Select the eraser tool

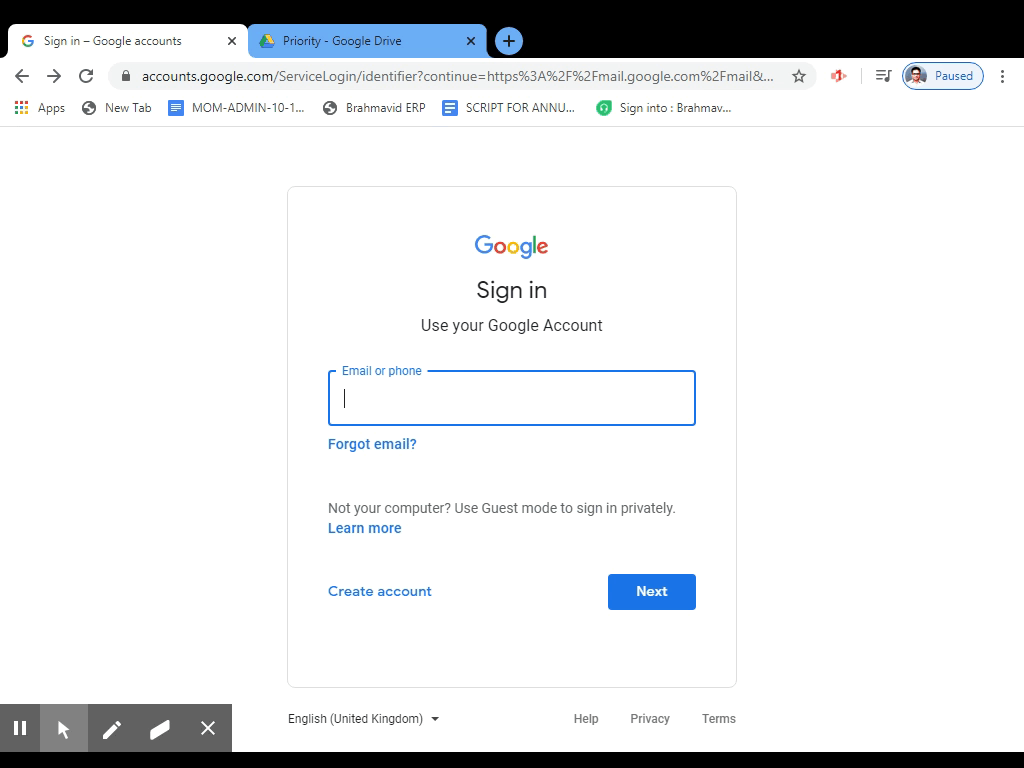[x=159, y=728]
